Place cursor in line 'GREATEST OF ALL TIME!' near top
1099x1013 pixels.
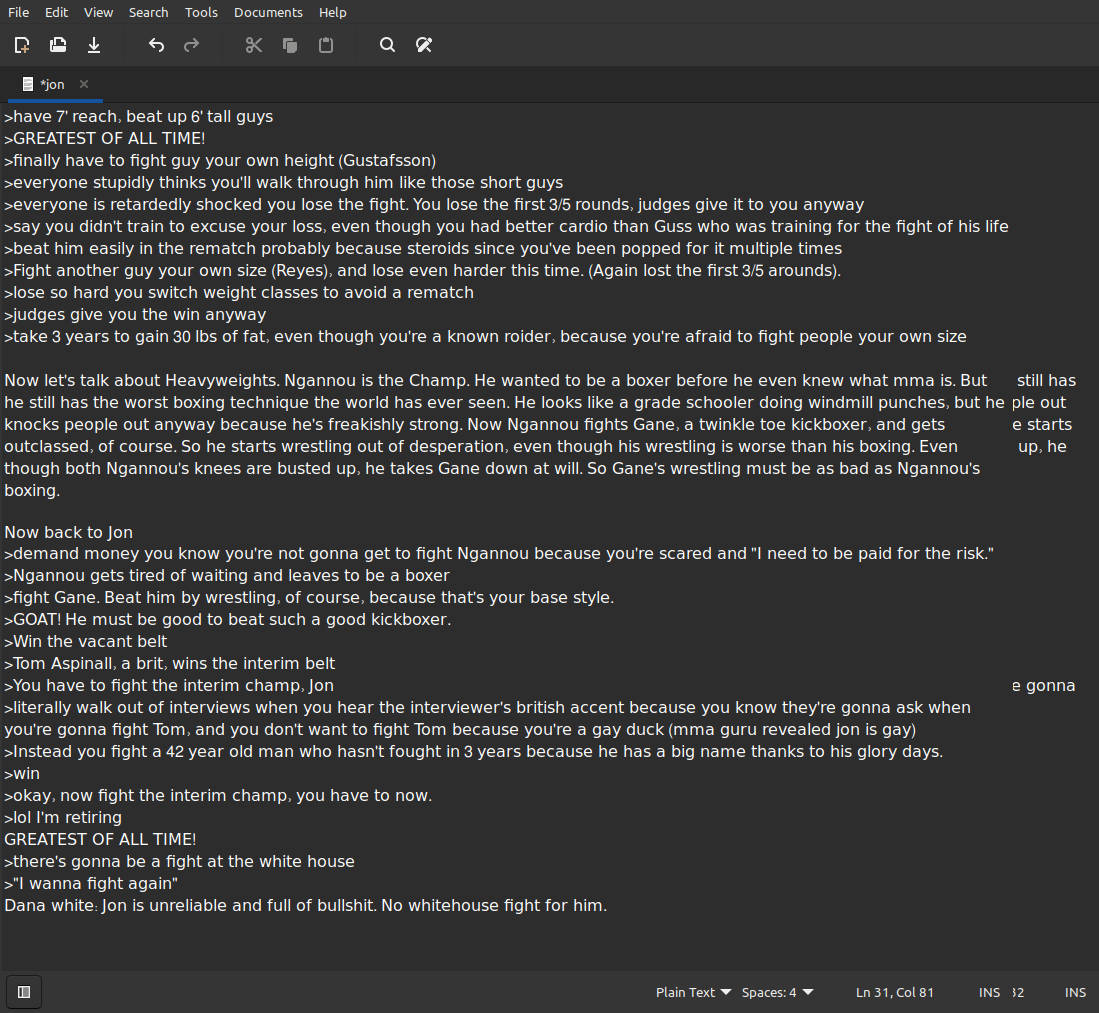(x=105, y=139)
